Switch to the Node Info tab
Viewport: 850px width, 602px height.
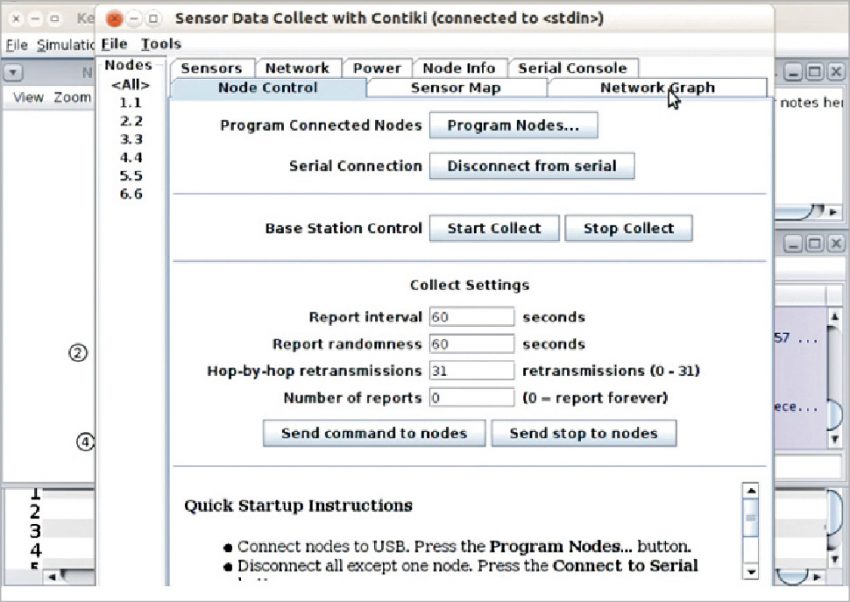(460, 68)
